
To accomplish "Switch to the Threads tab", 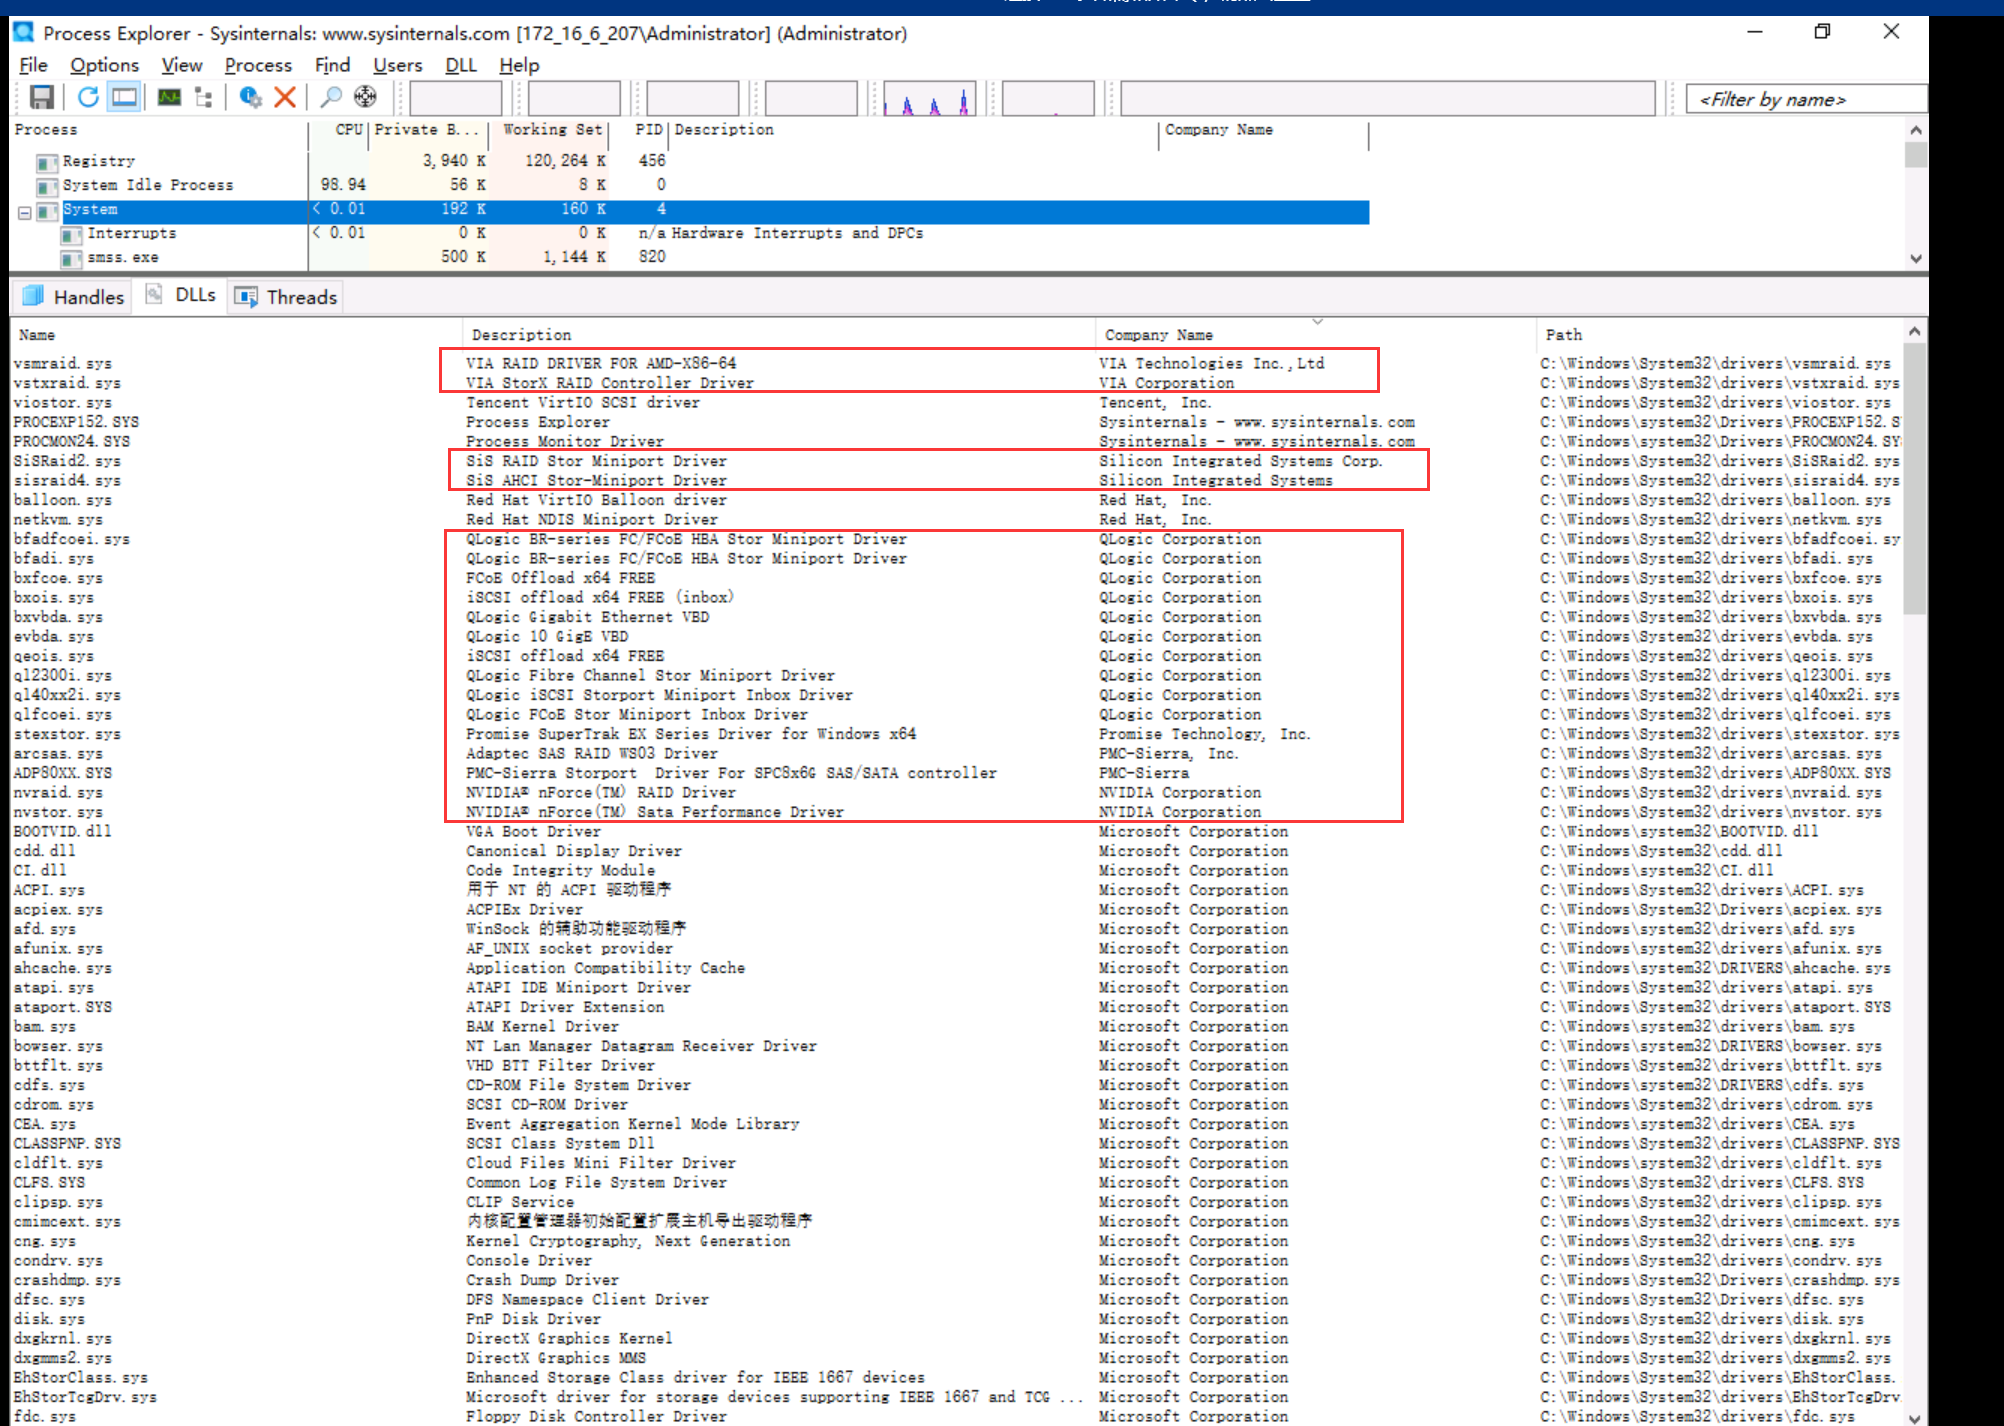I will coord(286,297).
